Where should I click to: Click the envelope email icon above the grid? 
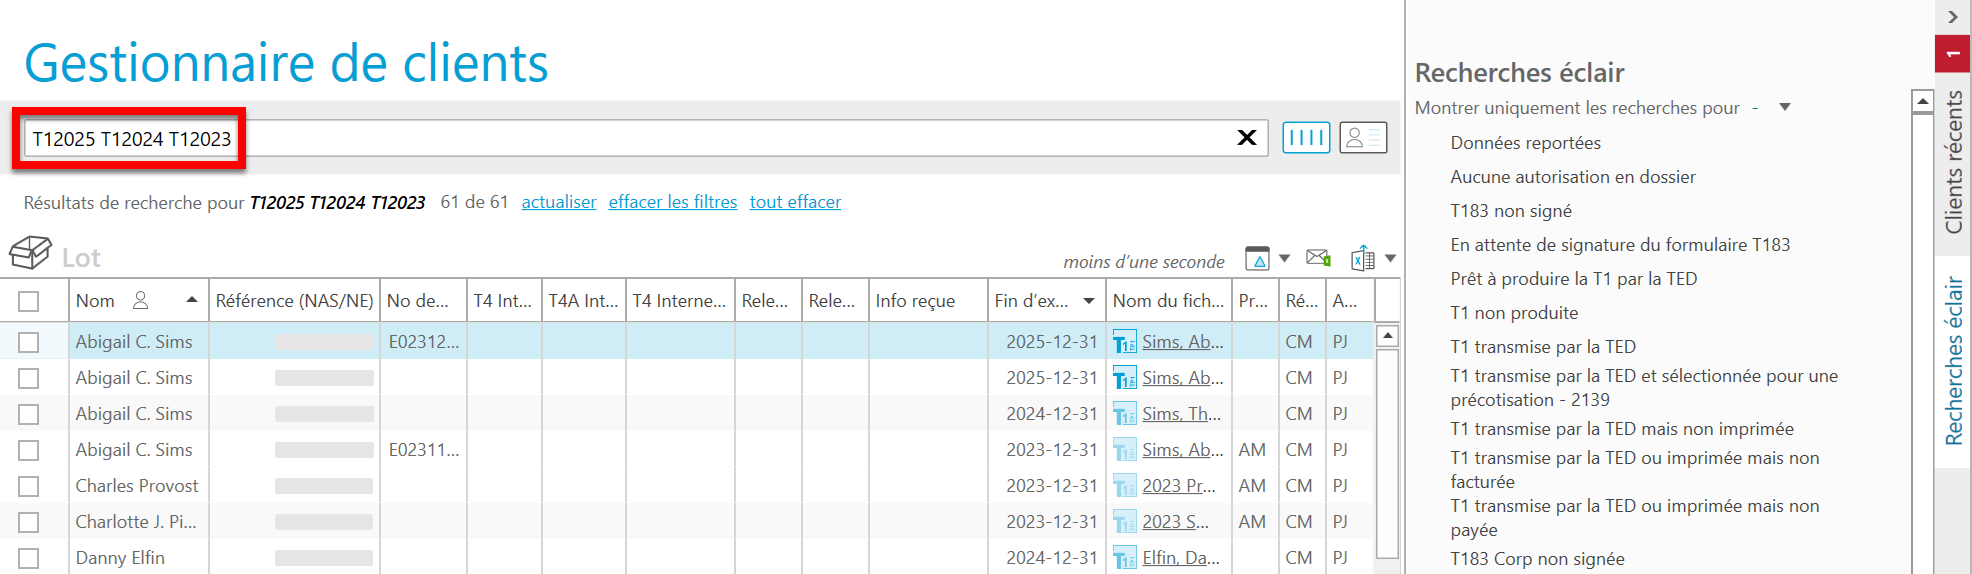click(1318, 258)
